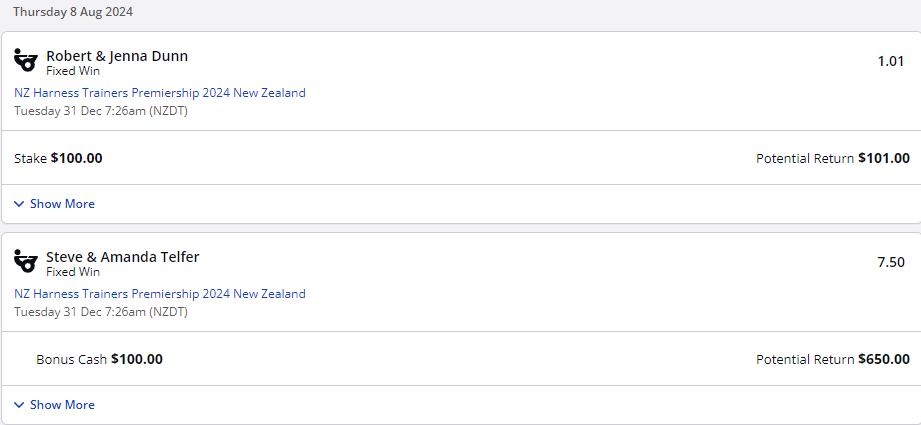Screen dimensions: 921x425
Task: Click the harness racing icon beside Steve & Amanda Telfer
Action: (25, 262)
